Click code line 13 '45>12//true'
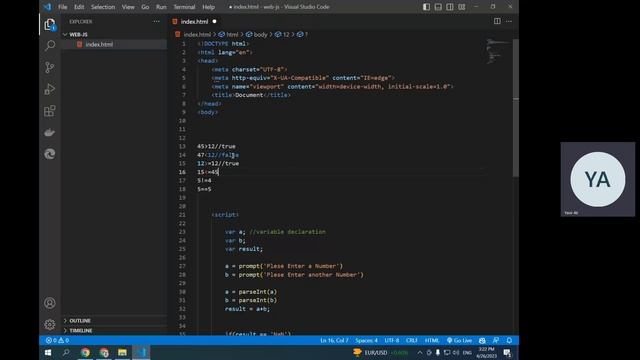 click(216, 146)
